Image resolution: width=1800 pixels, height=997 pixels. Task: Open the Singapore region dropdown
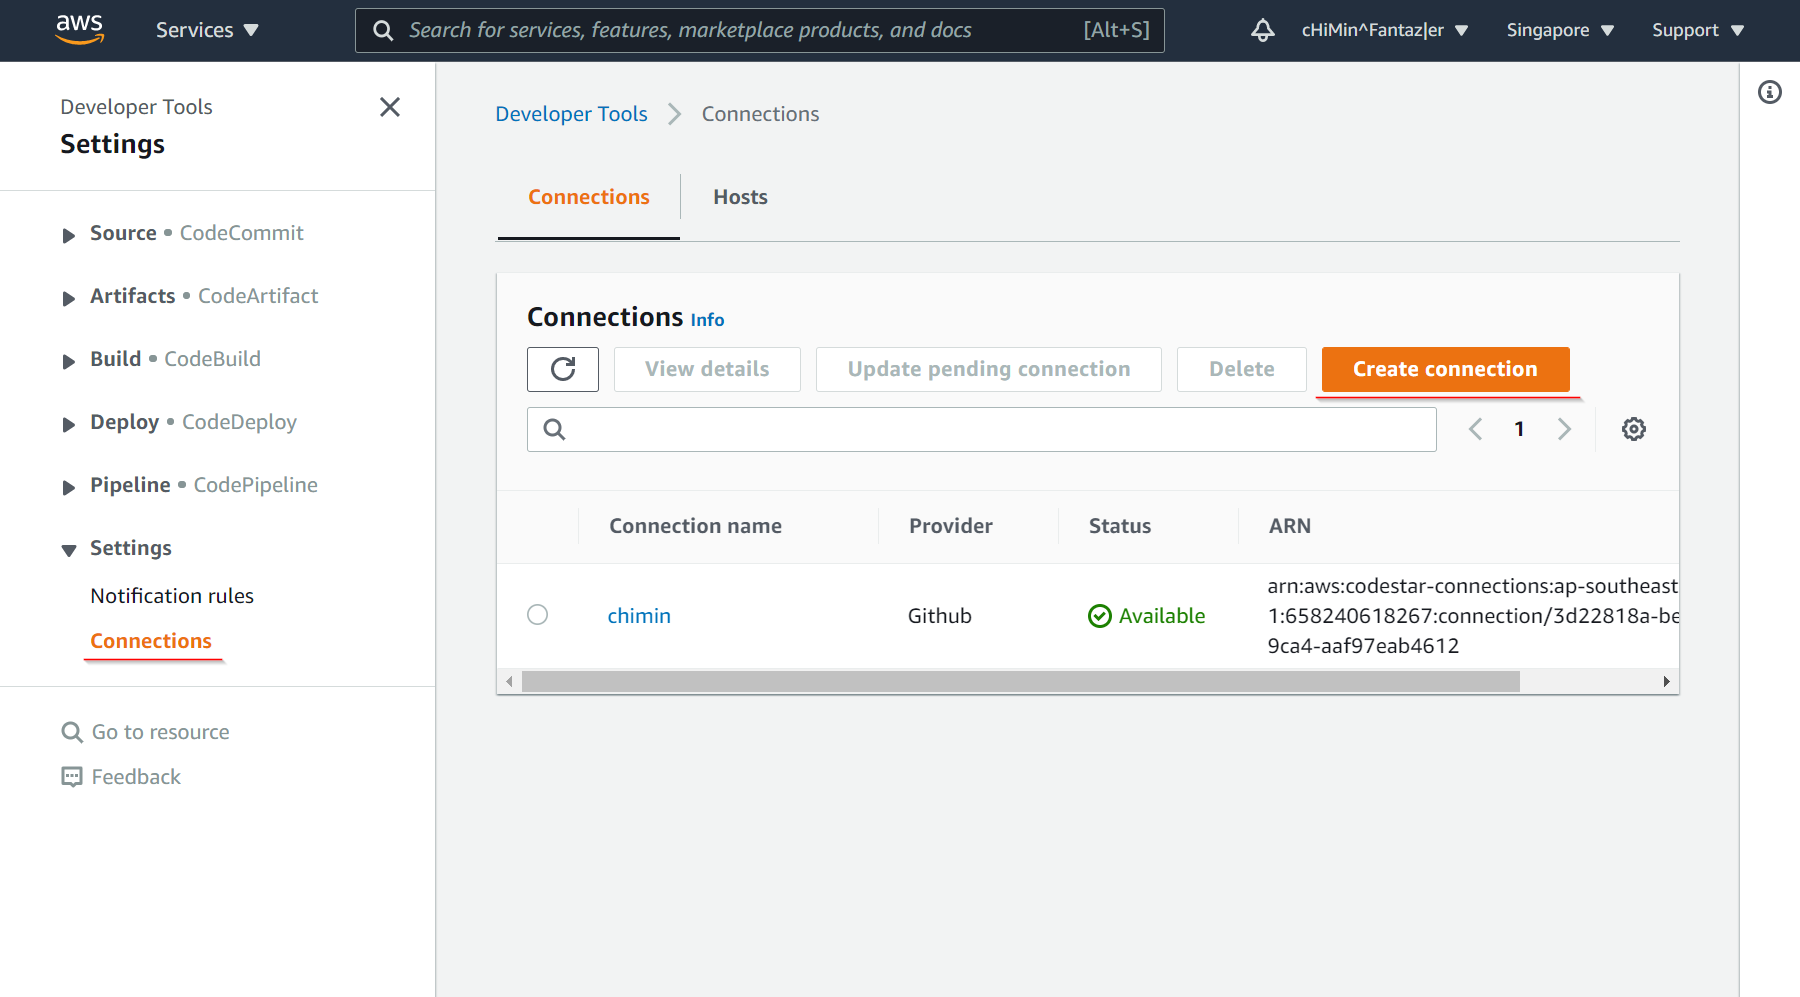tap(1559, 30)
